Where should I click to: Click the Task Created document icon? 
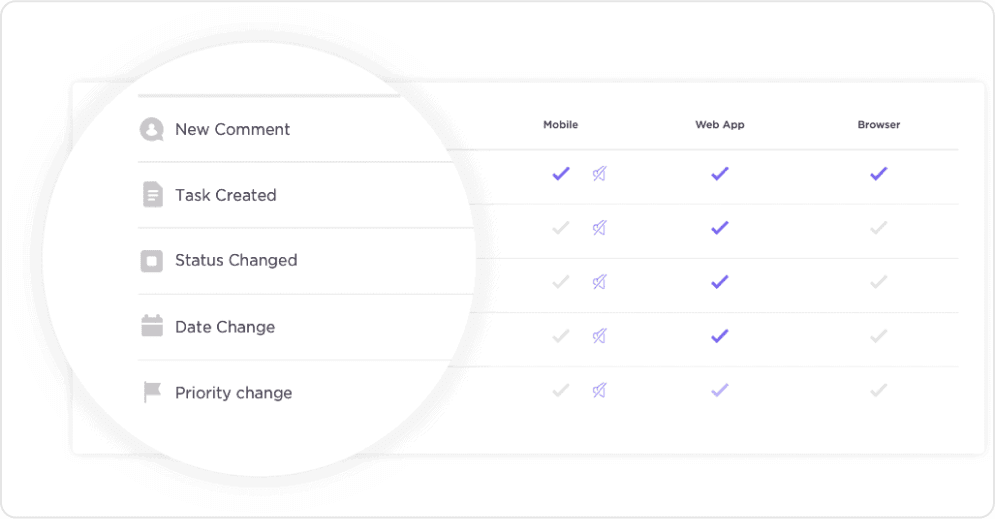152,195
